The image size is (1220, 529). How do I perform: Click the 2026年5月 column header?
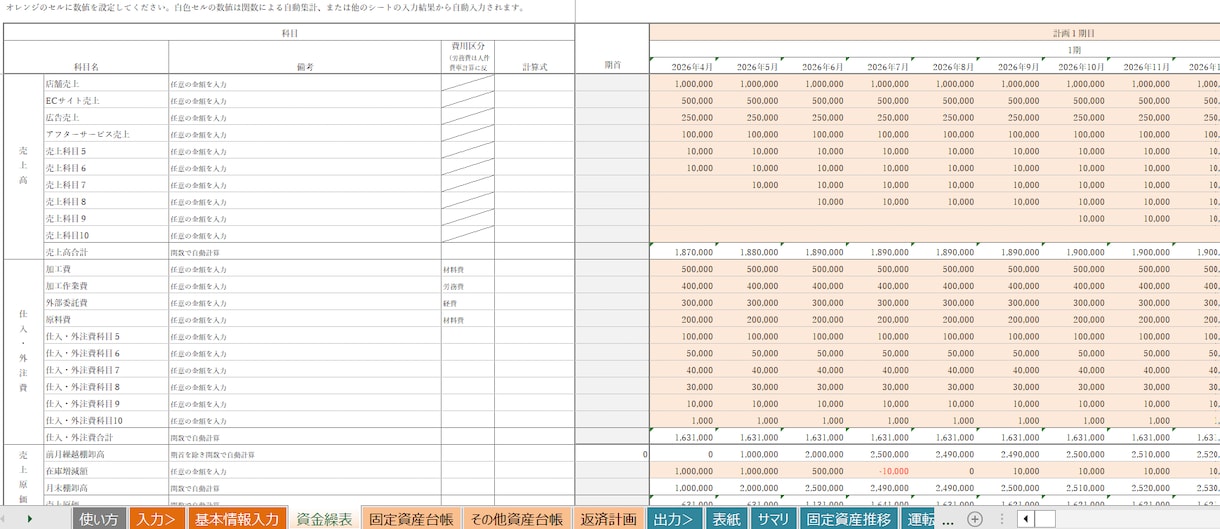coord(747,66)
